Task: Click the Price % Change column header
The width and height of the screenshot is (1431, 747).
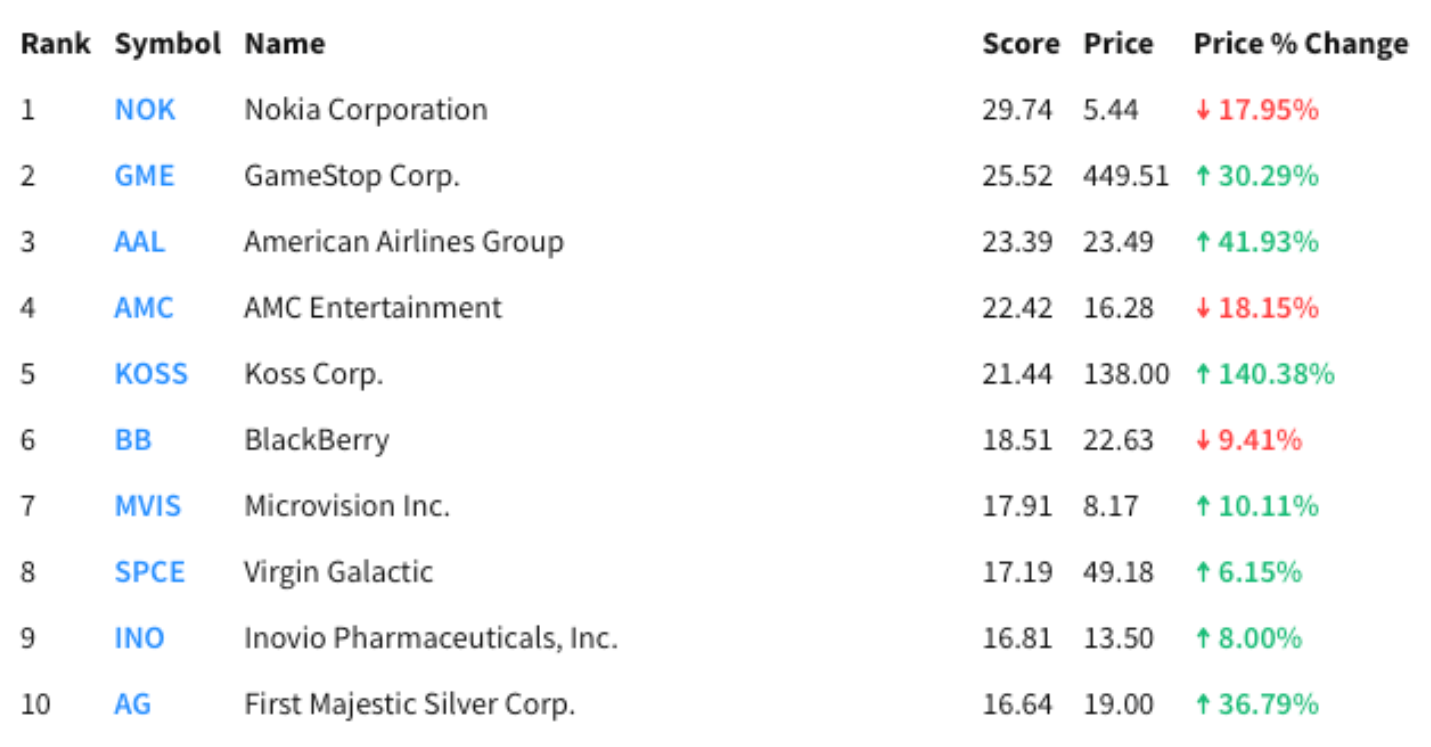Action: [x=1300, y=44]
